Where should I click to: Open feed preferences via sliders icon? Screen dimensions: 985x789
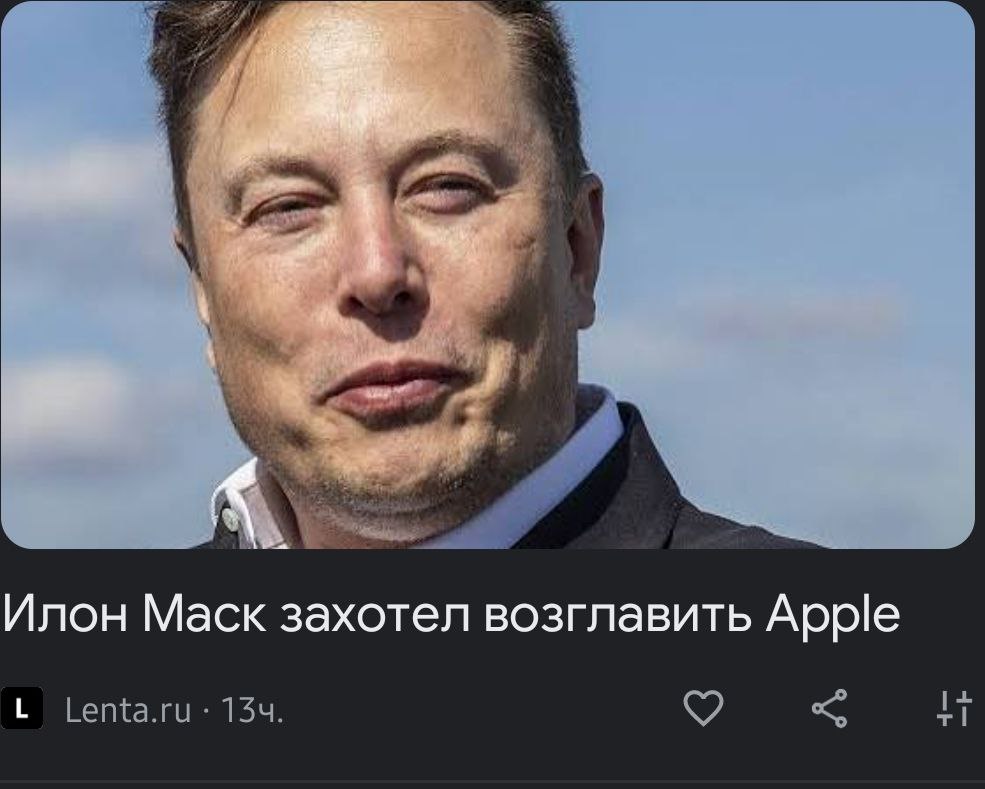click(x=954, y=708)
